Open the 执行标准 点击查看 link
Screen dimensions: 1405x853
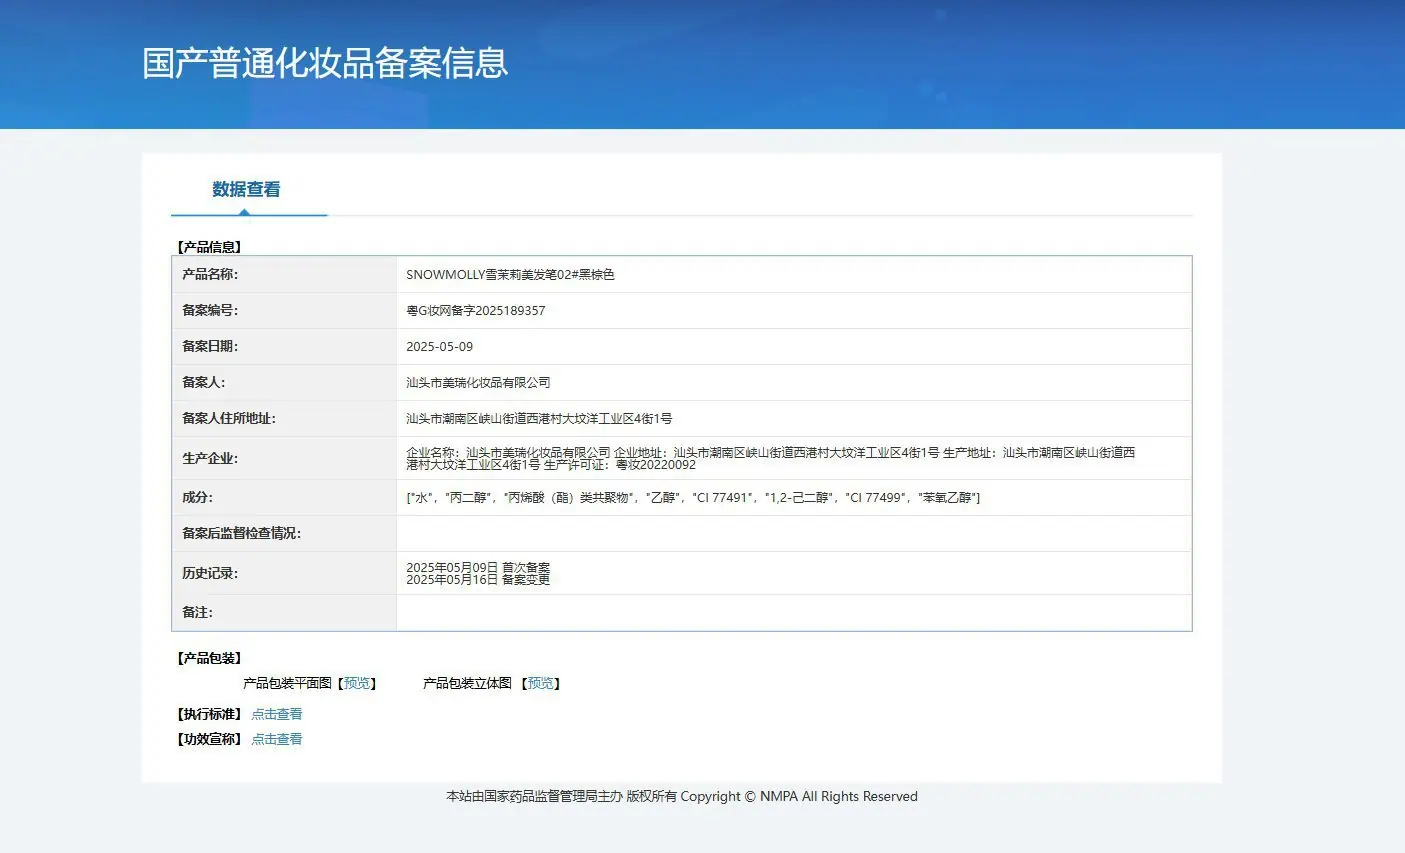pyautogui.click(x=277, y=714)
